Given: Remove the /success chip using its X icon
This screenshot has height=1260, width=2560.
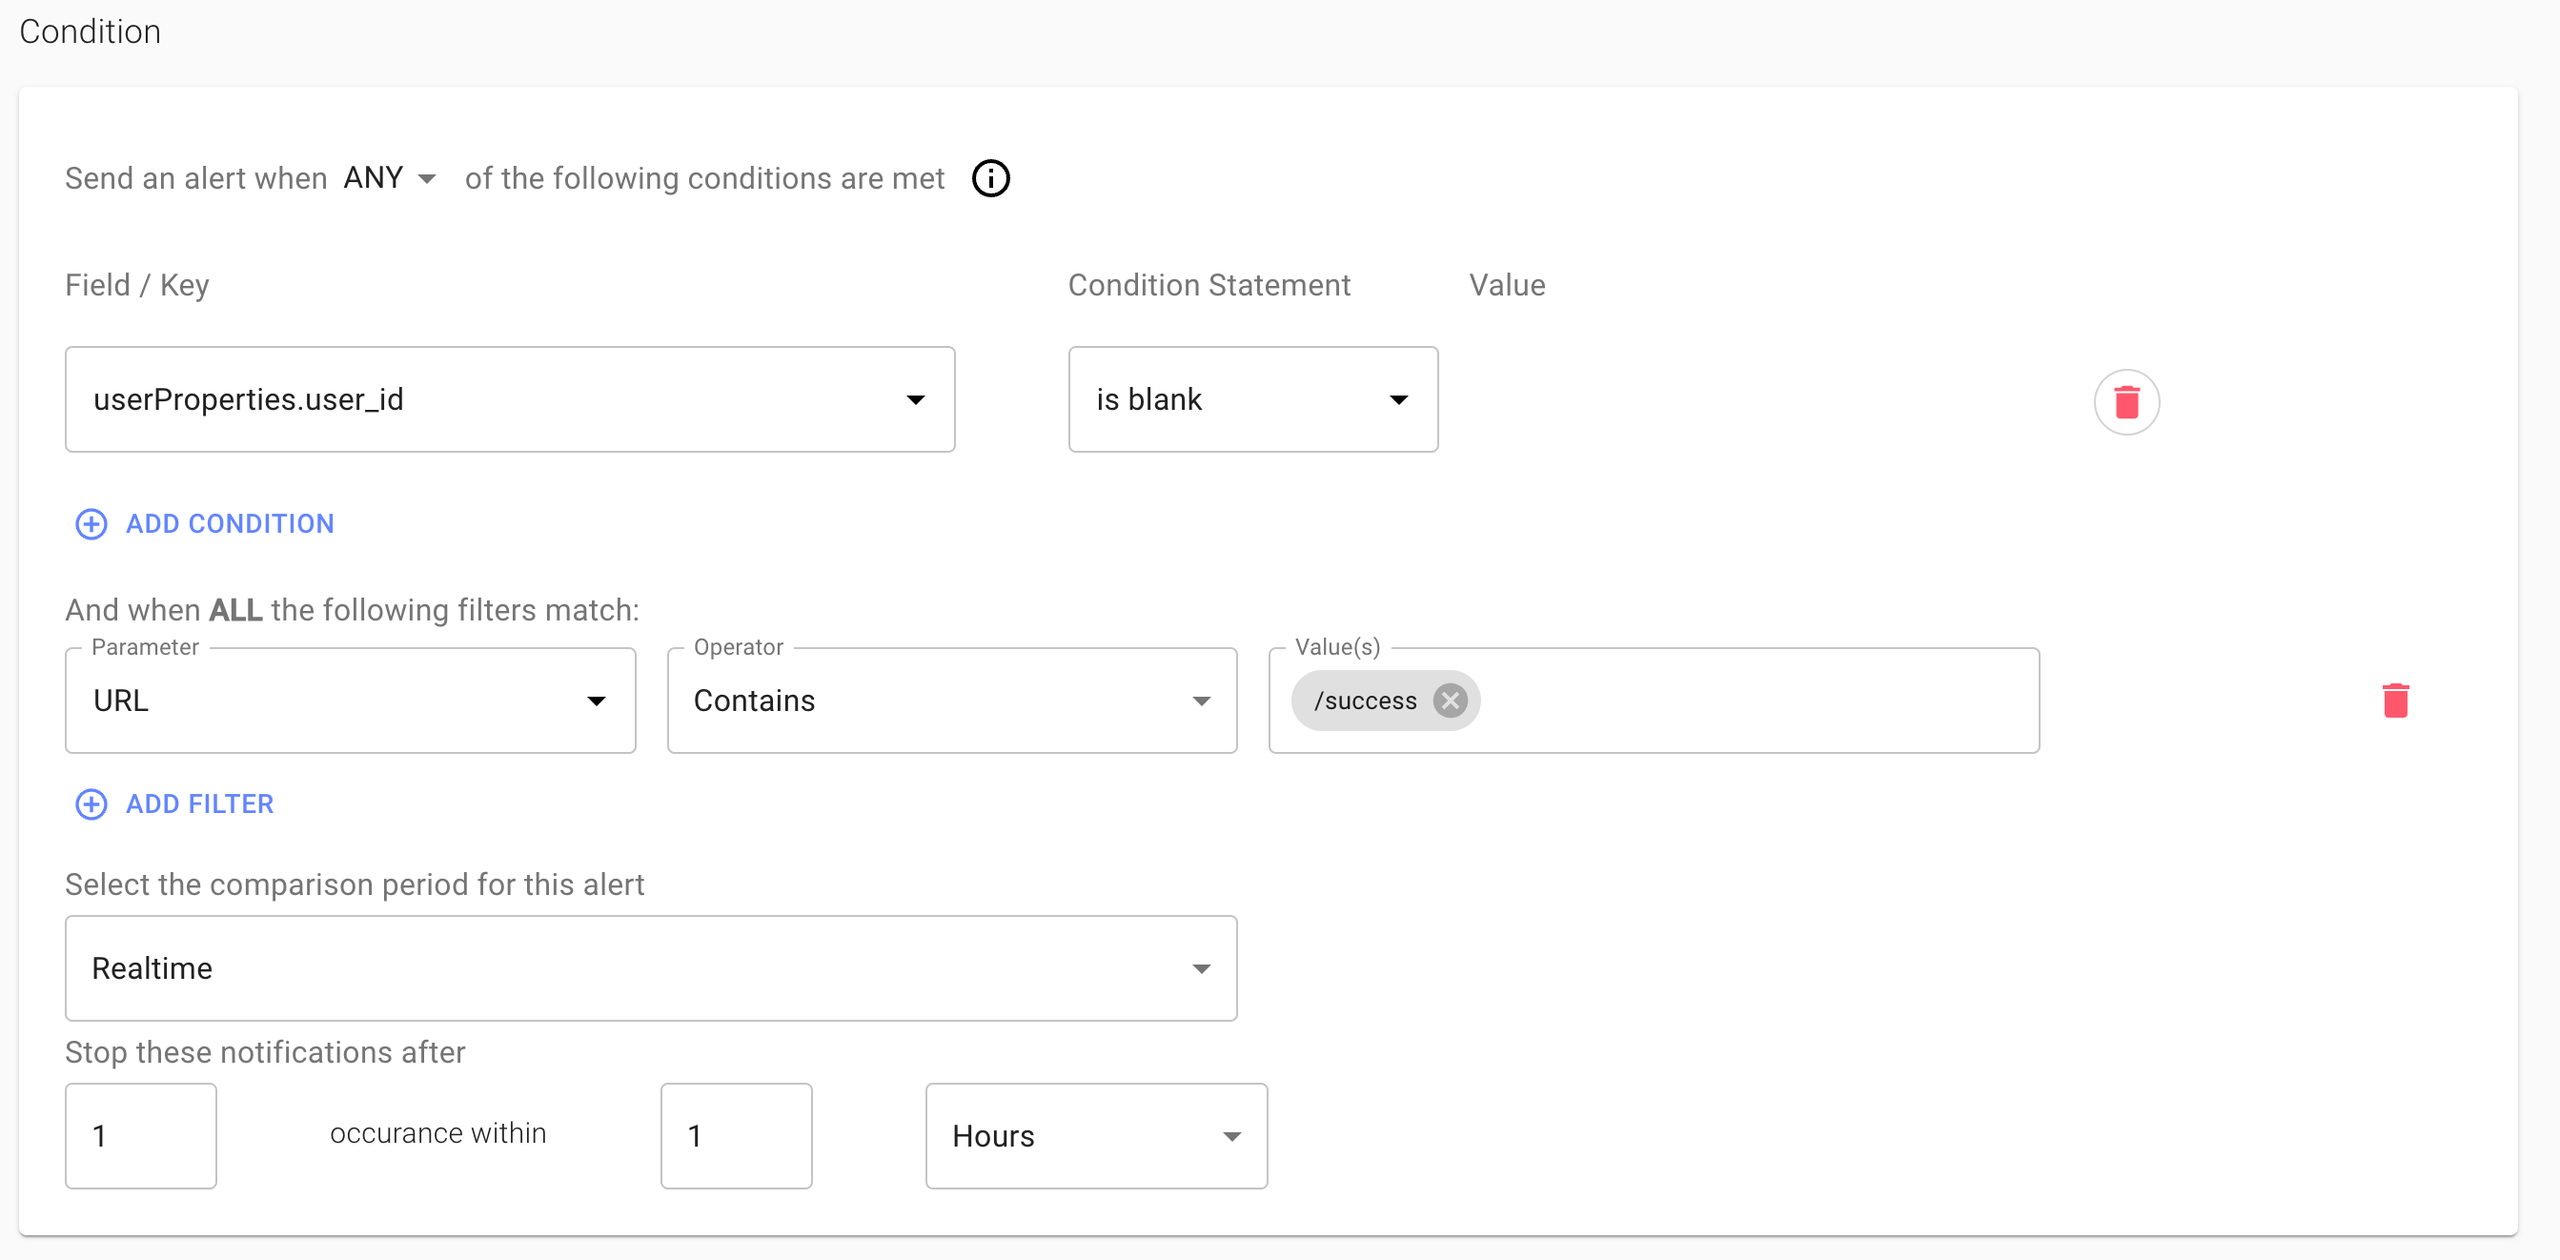Looking at the screenshot, I should 1451,700.
